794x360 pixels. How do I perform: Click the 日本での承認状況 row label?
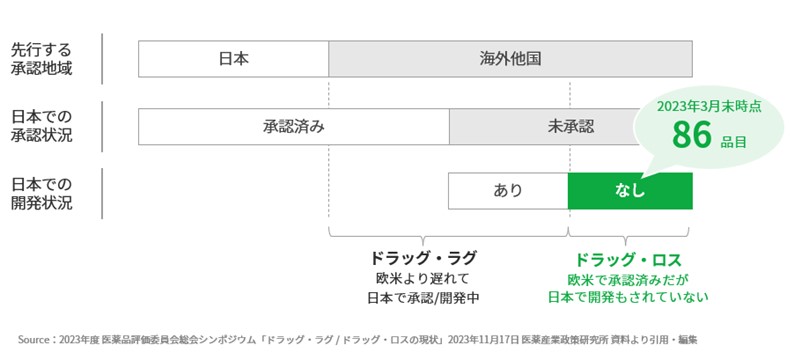pos(42,127)
